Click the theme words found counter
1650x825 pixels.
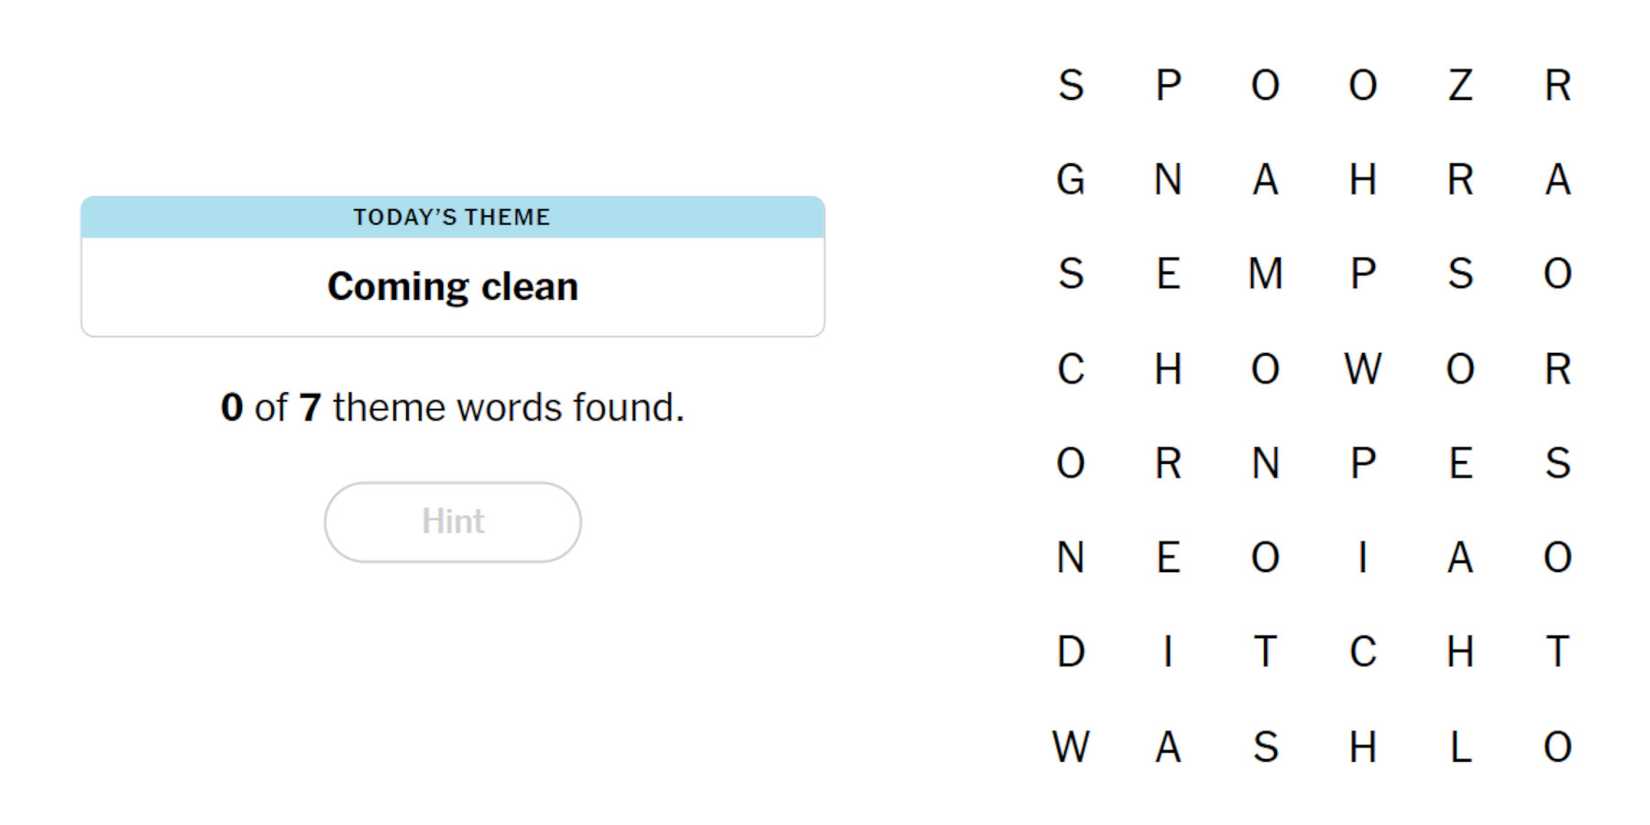point(452,408)
